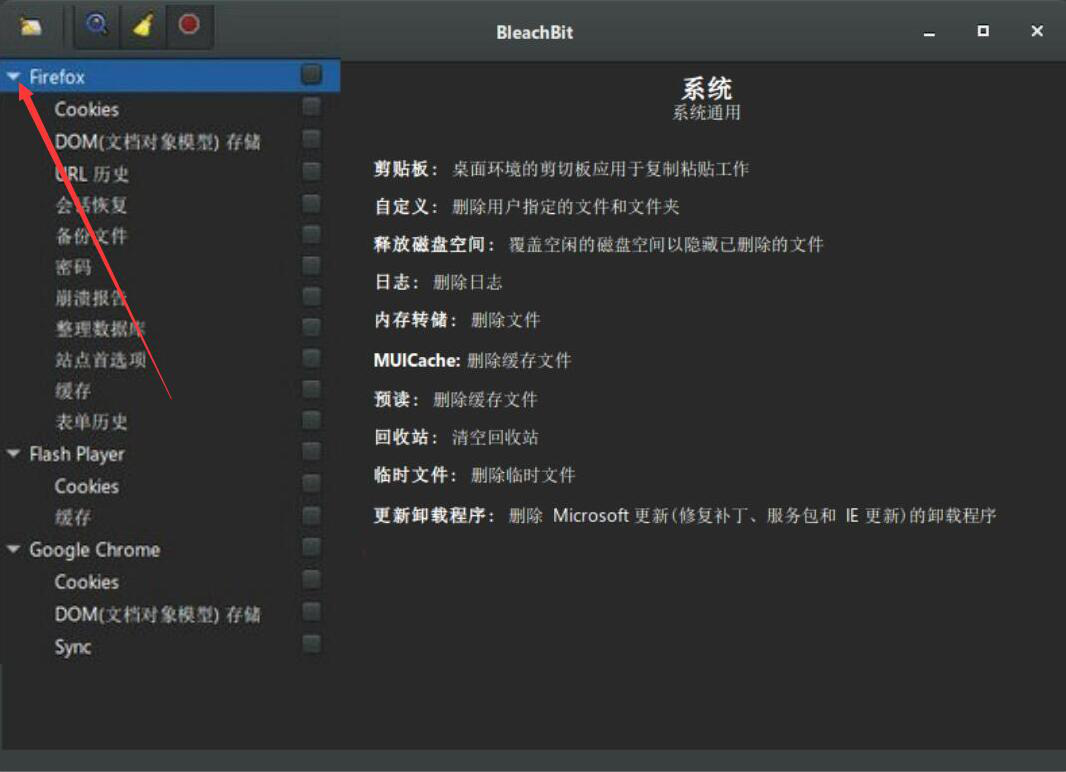Tick the 备份文件 checkbox

pos(311,234)
